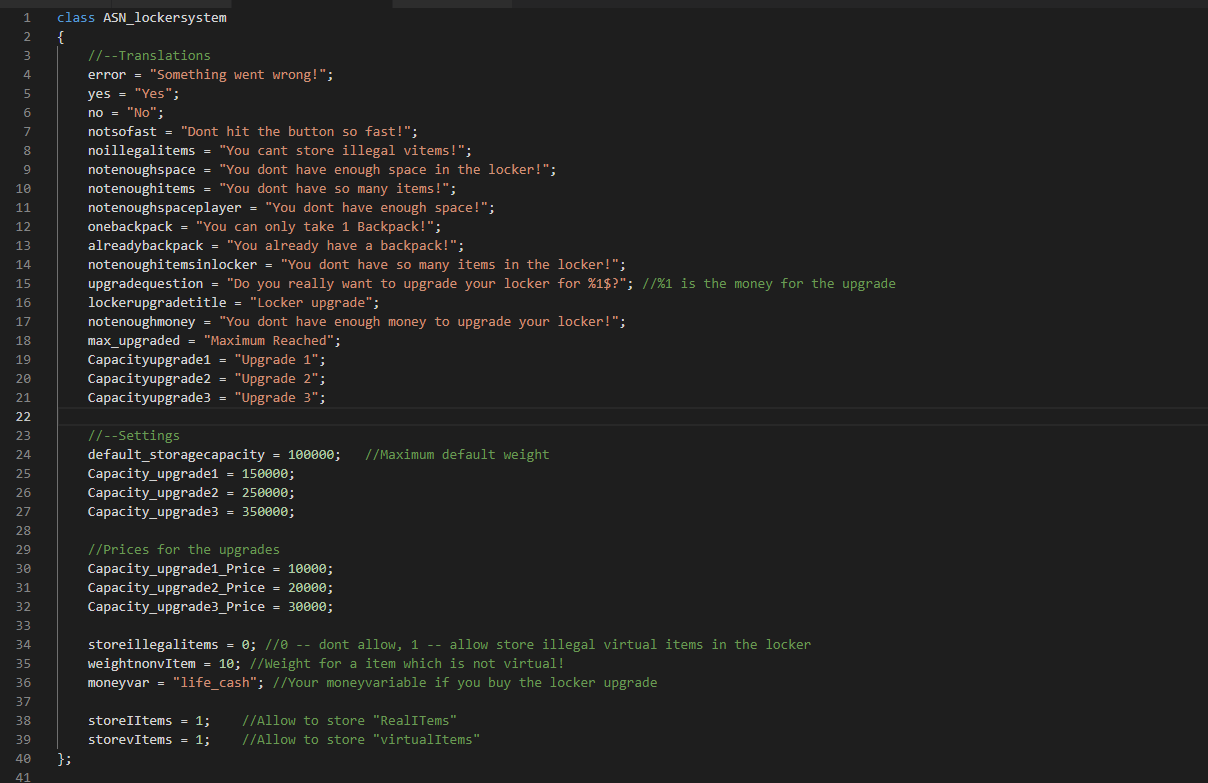
Task: Click the "Maximum Reached" string
Action: [x=272, y=341]
